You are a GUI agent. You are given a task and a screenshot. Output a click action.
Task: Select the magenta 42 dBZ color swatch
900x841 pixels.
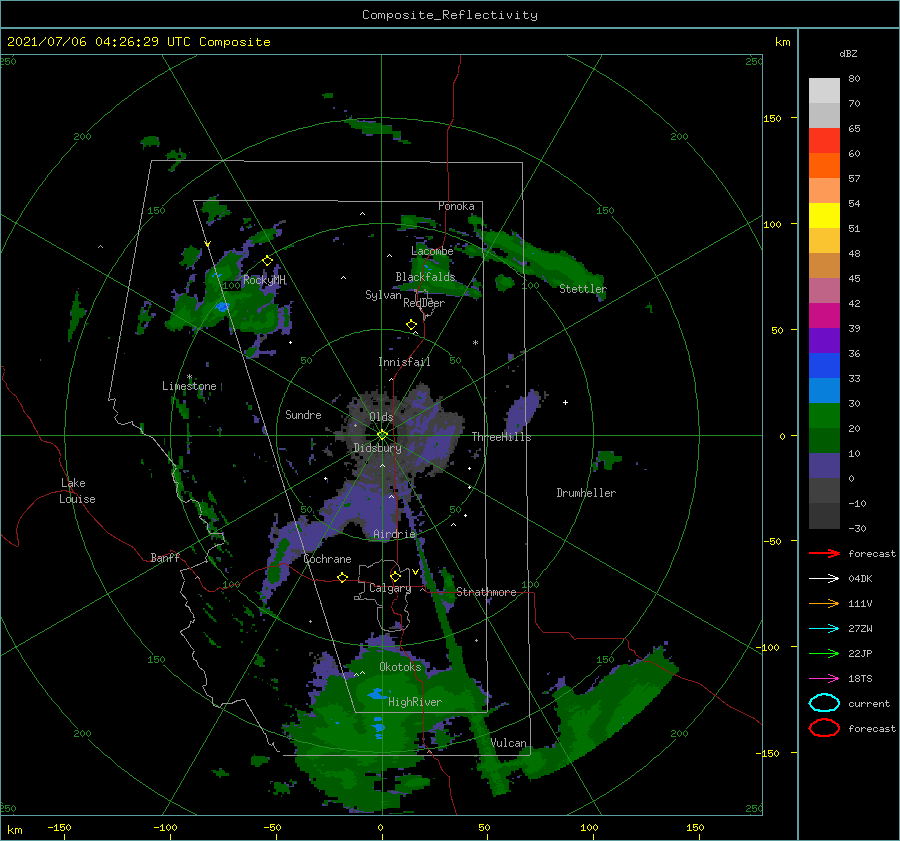click(x=824, y=315)
